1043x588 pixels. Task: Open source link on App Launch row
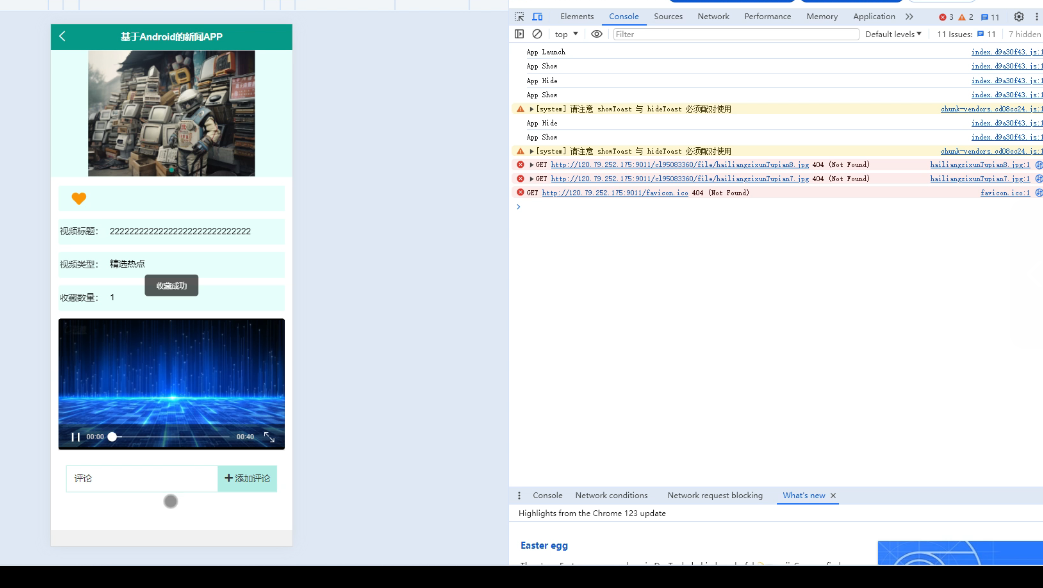1006,52
